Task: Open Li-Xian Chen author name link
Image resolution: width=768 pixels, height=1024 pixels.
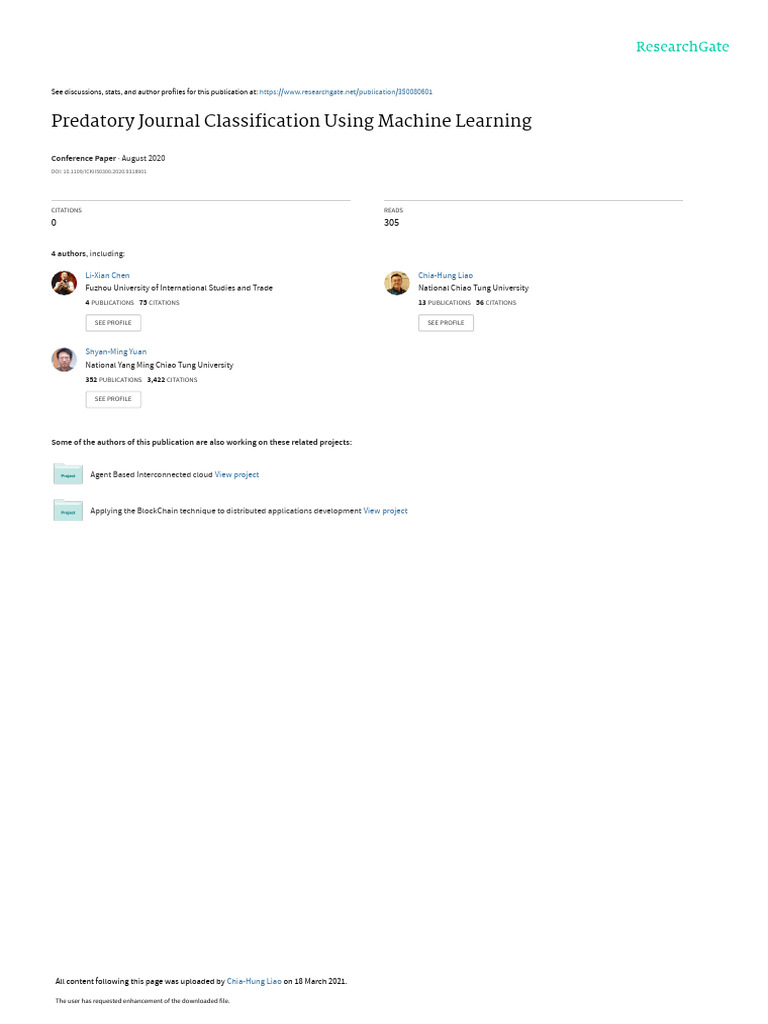Action: click(x=107, y=276)
